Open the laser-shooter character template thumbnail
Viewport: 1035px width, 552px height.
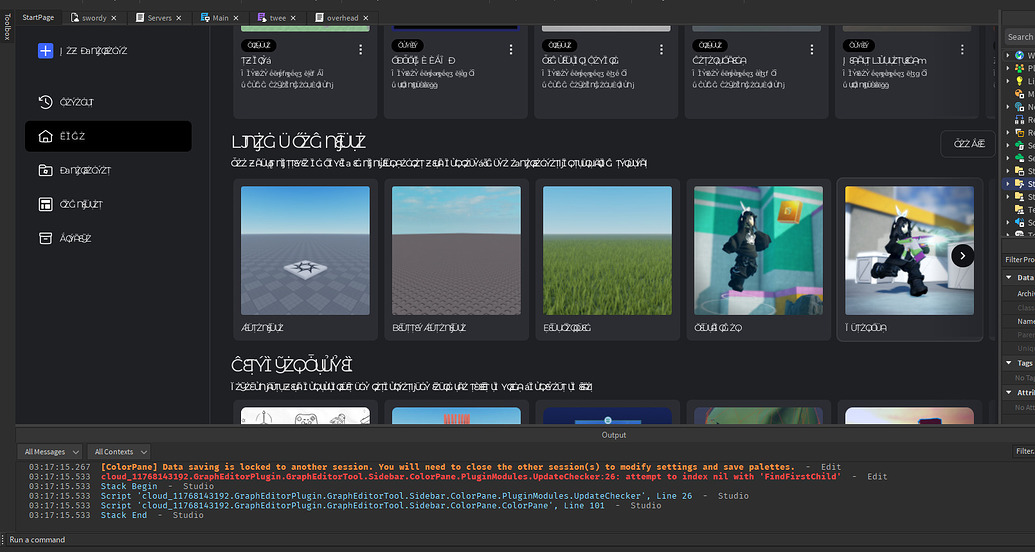(909, 250)
